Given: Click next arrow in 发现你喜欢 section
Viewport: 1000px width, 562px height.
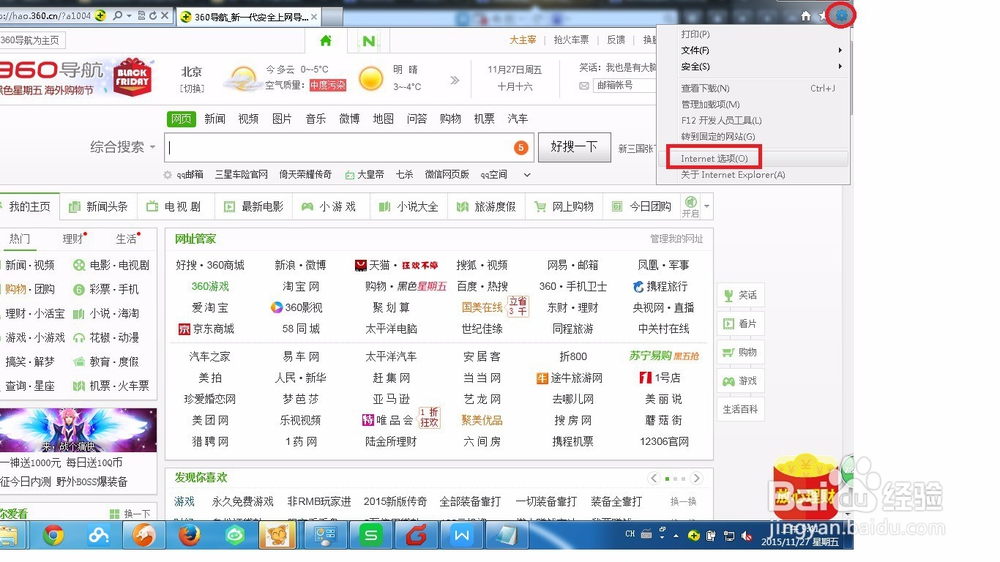Looking at the screenshot, I should pyautogui.click(x=696, y=478).
